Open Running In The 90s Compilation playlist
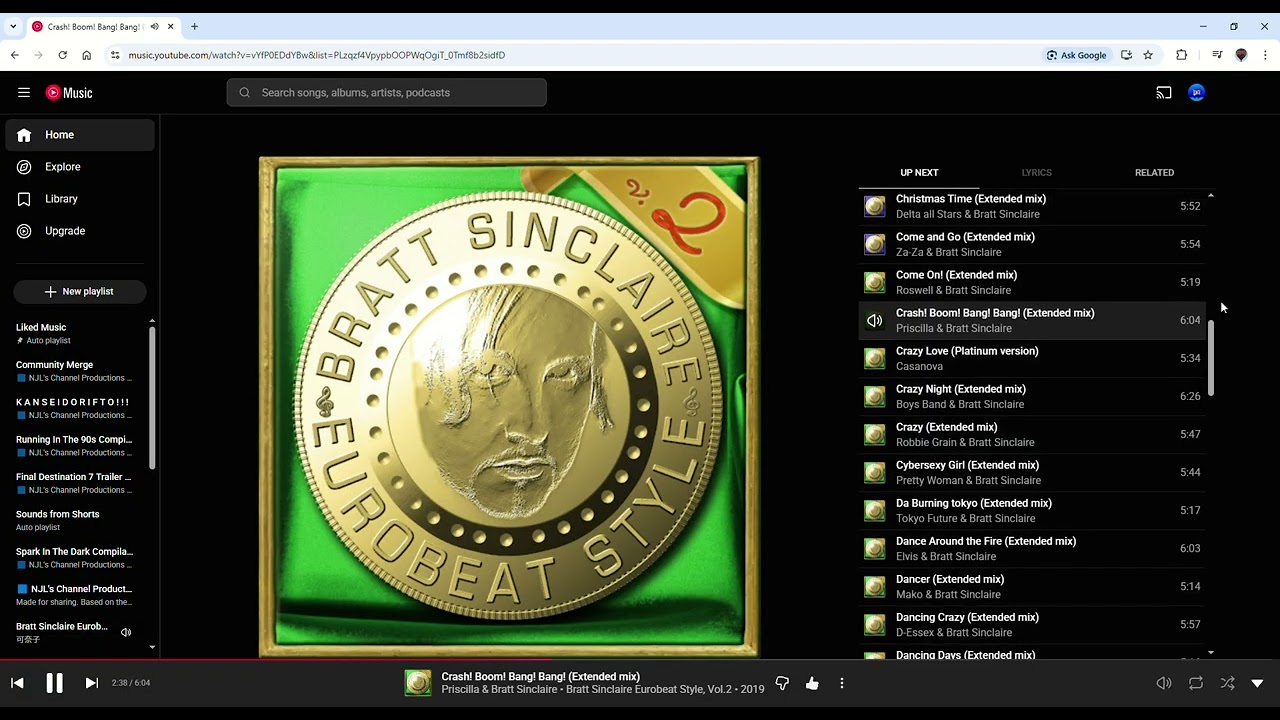The width and height of the screenshot is (1280, 720). [76, 445]
